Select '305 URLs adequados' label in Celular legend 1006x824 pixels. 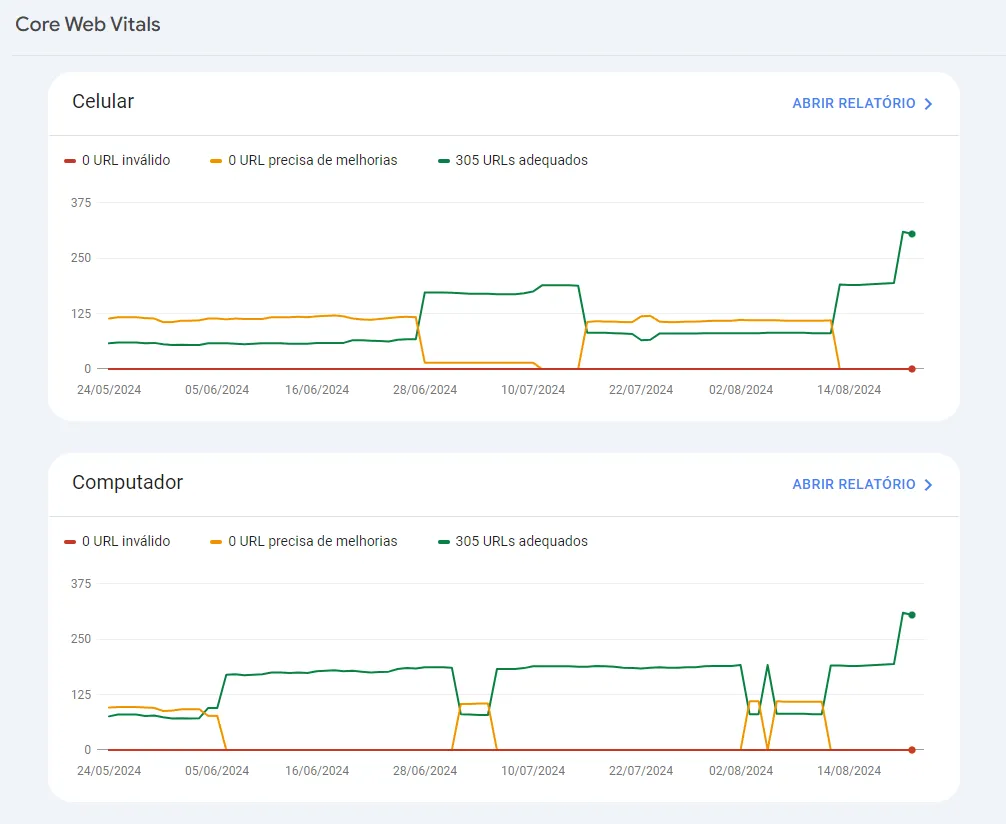[521, 160]
